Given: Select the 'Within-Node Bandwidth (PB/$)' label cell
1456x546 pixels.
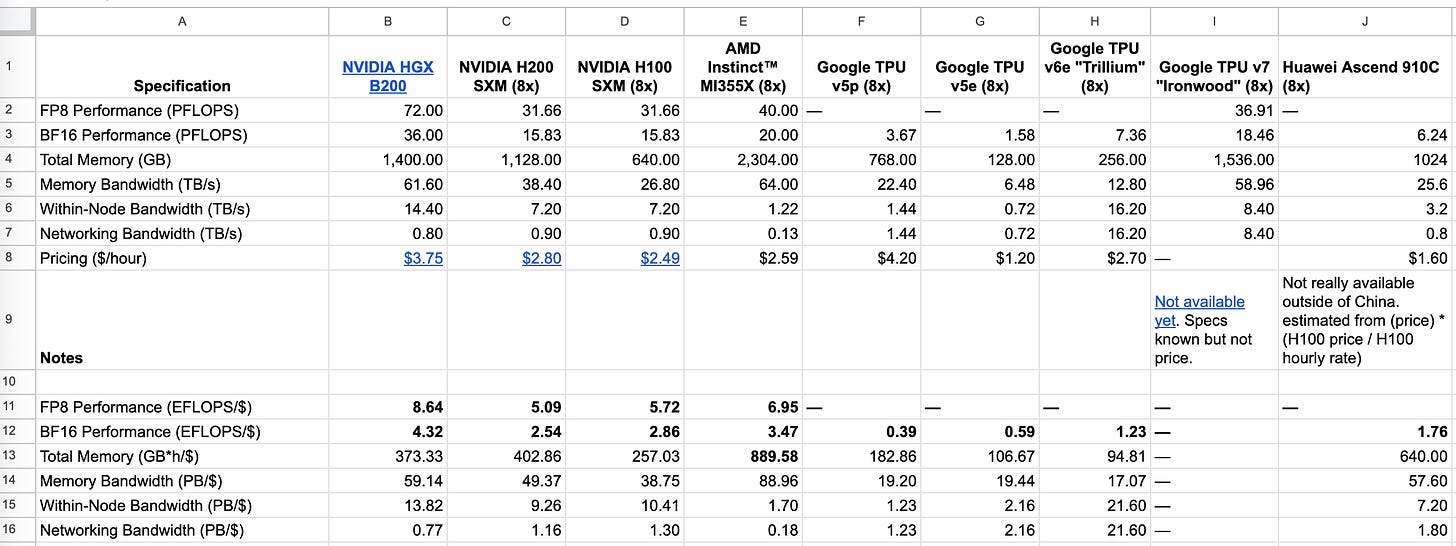Looking at the screenshot, I should point(182,505).
